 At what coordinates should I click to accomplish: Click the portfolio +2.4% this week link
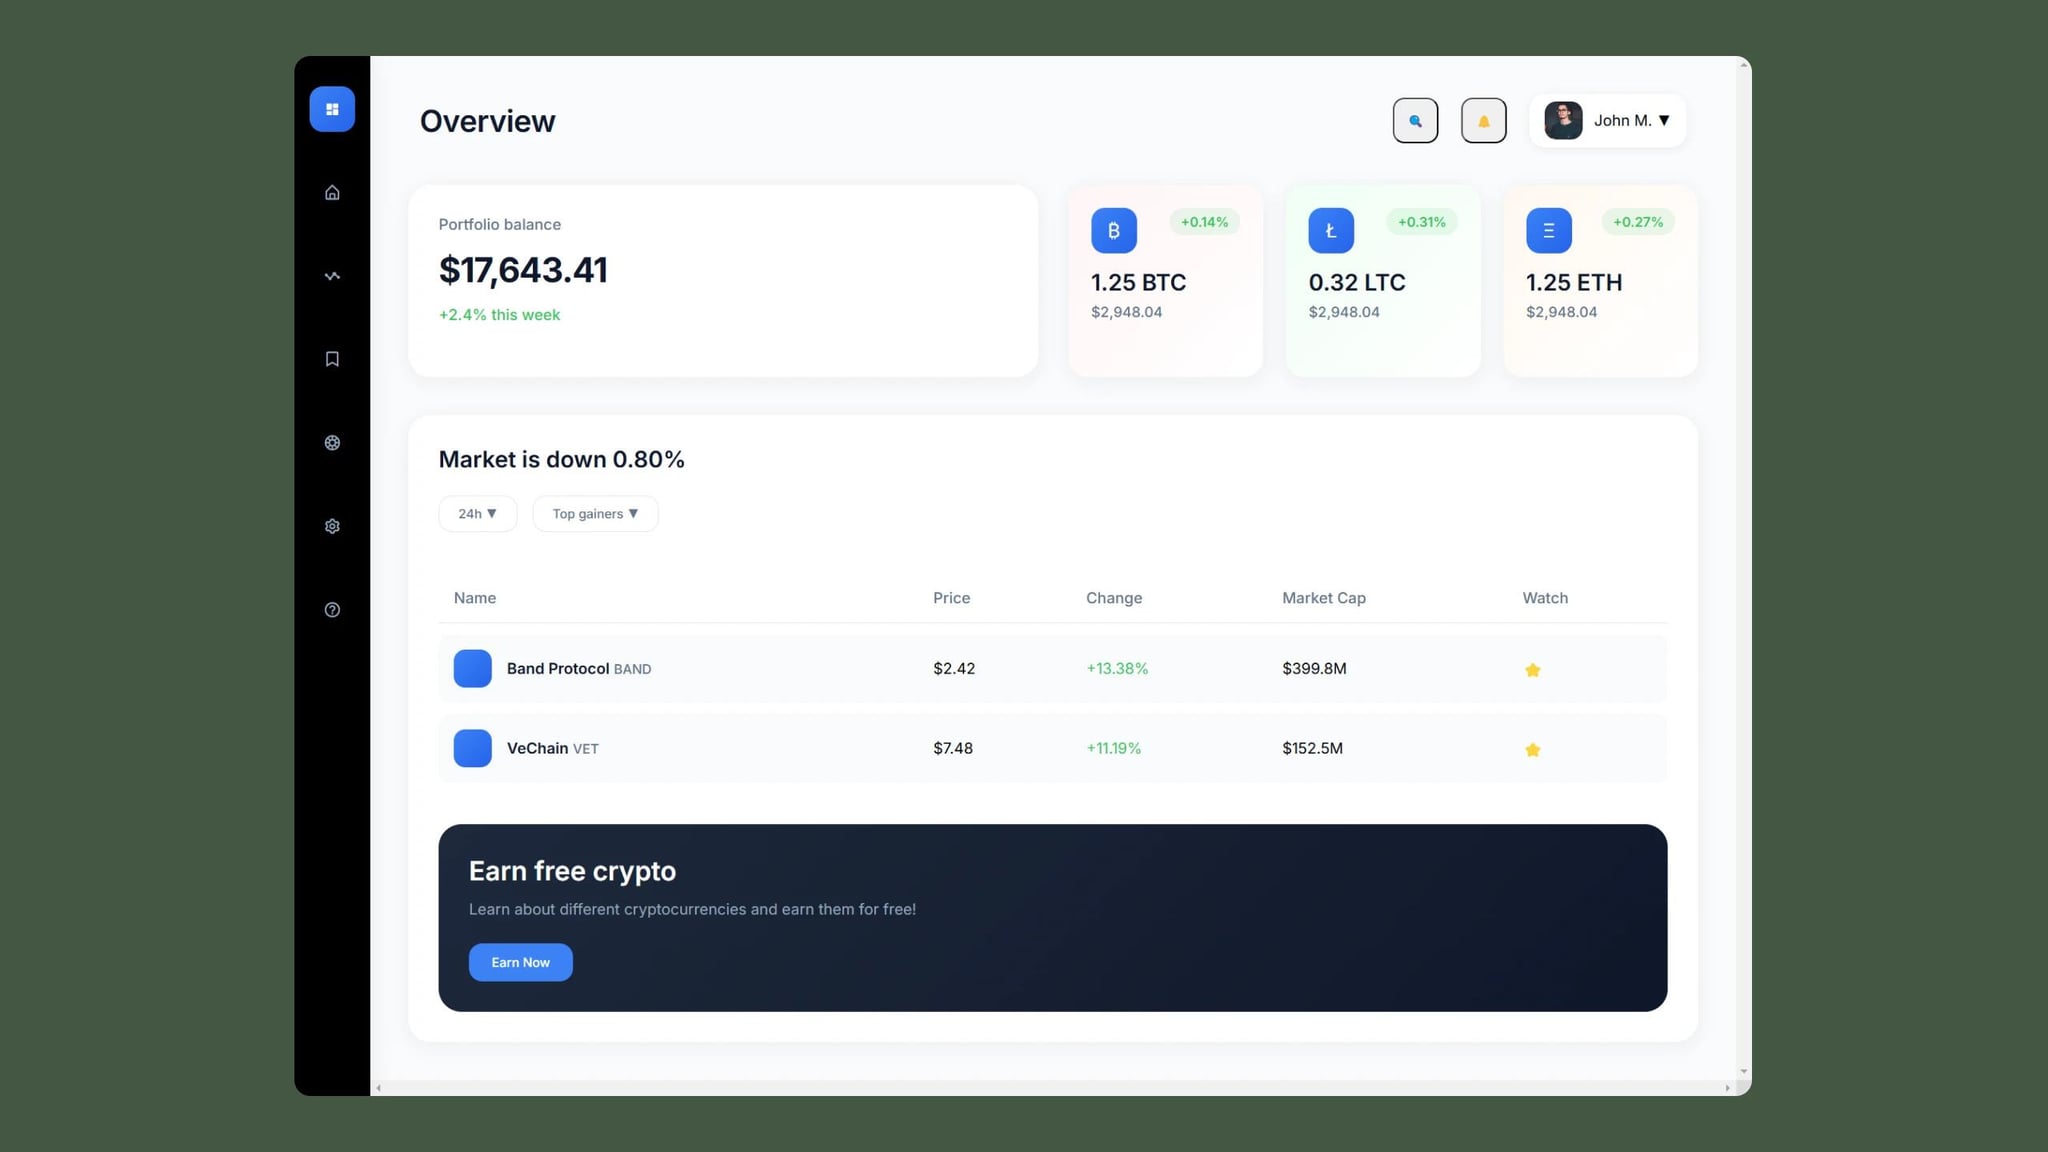(x=499, y=314)
